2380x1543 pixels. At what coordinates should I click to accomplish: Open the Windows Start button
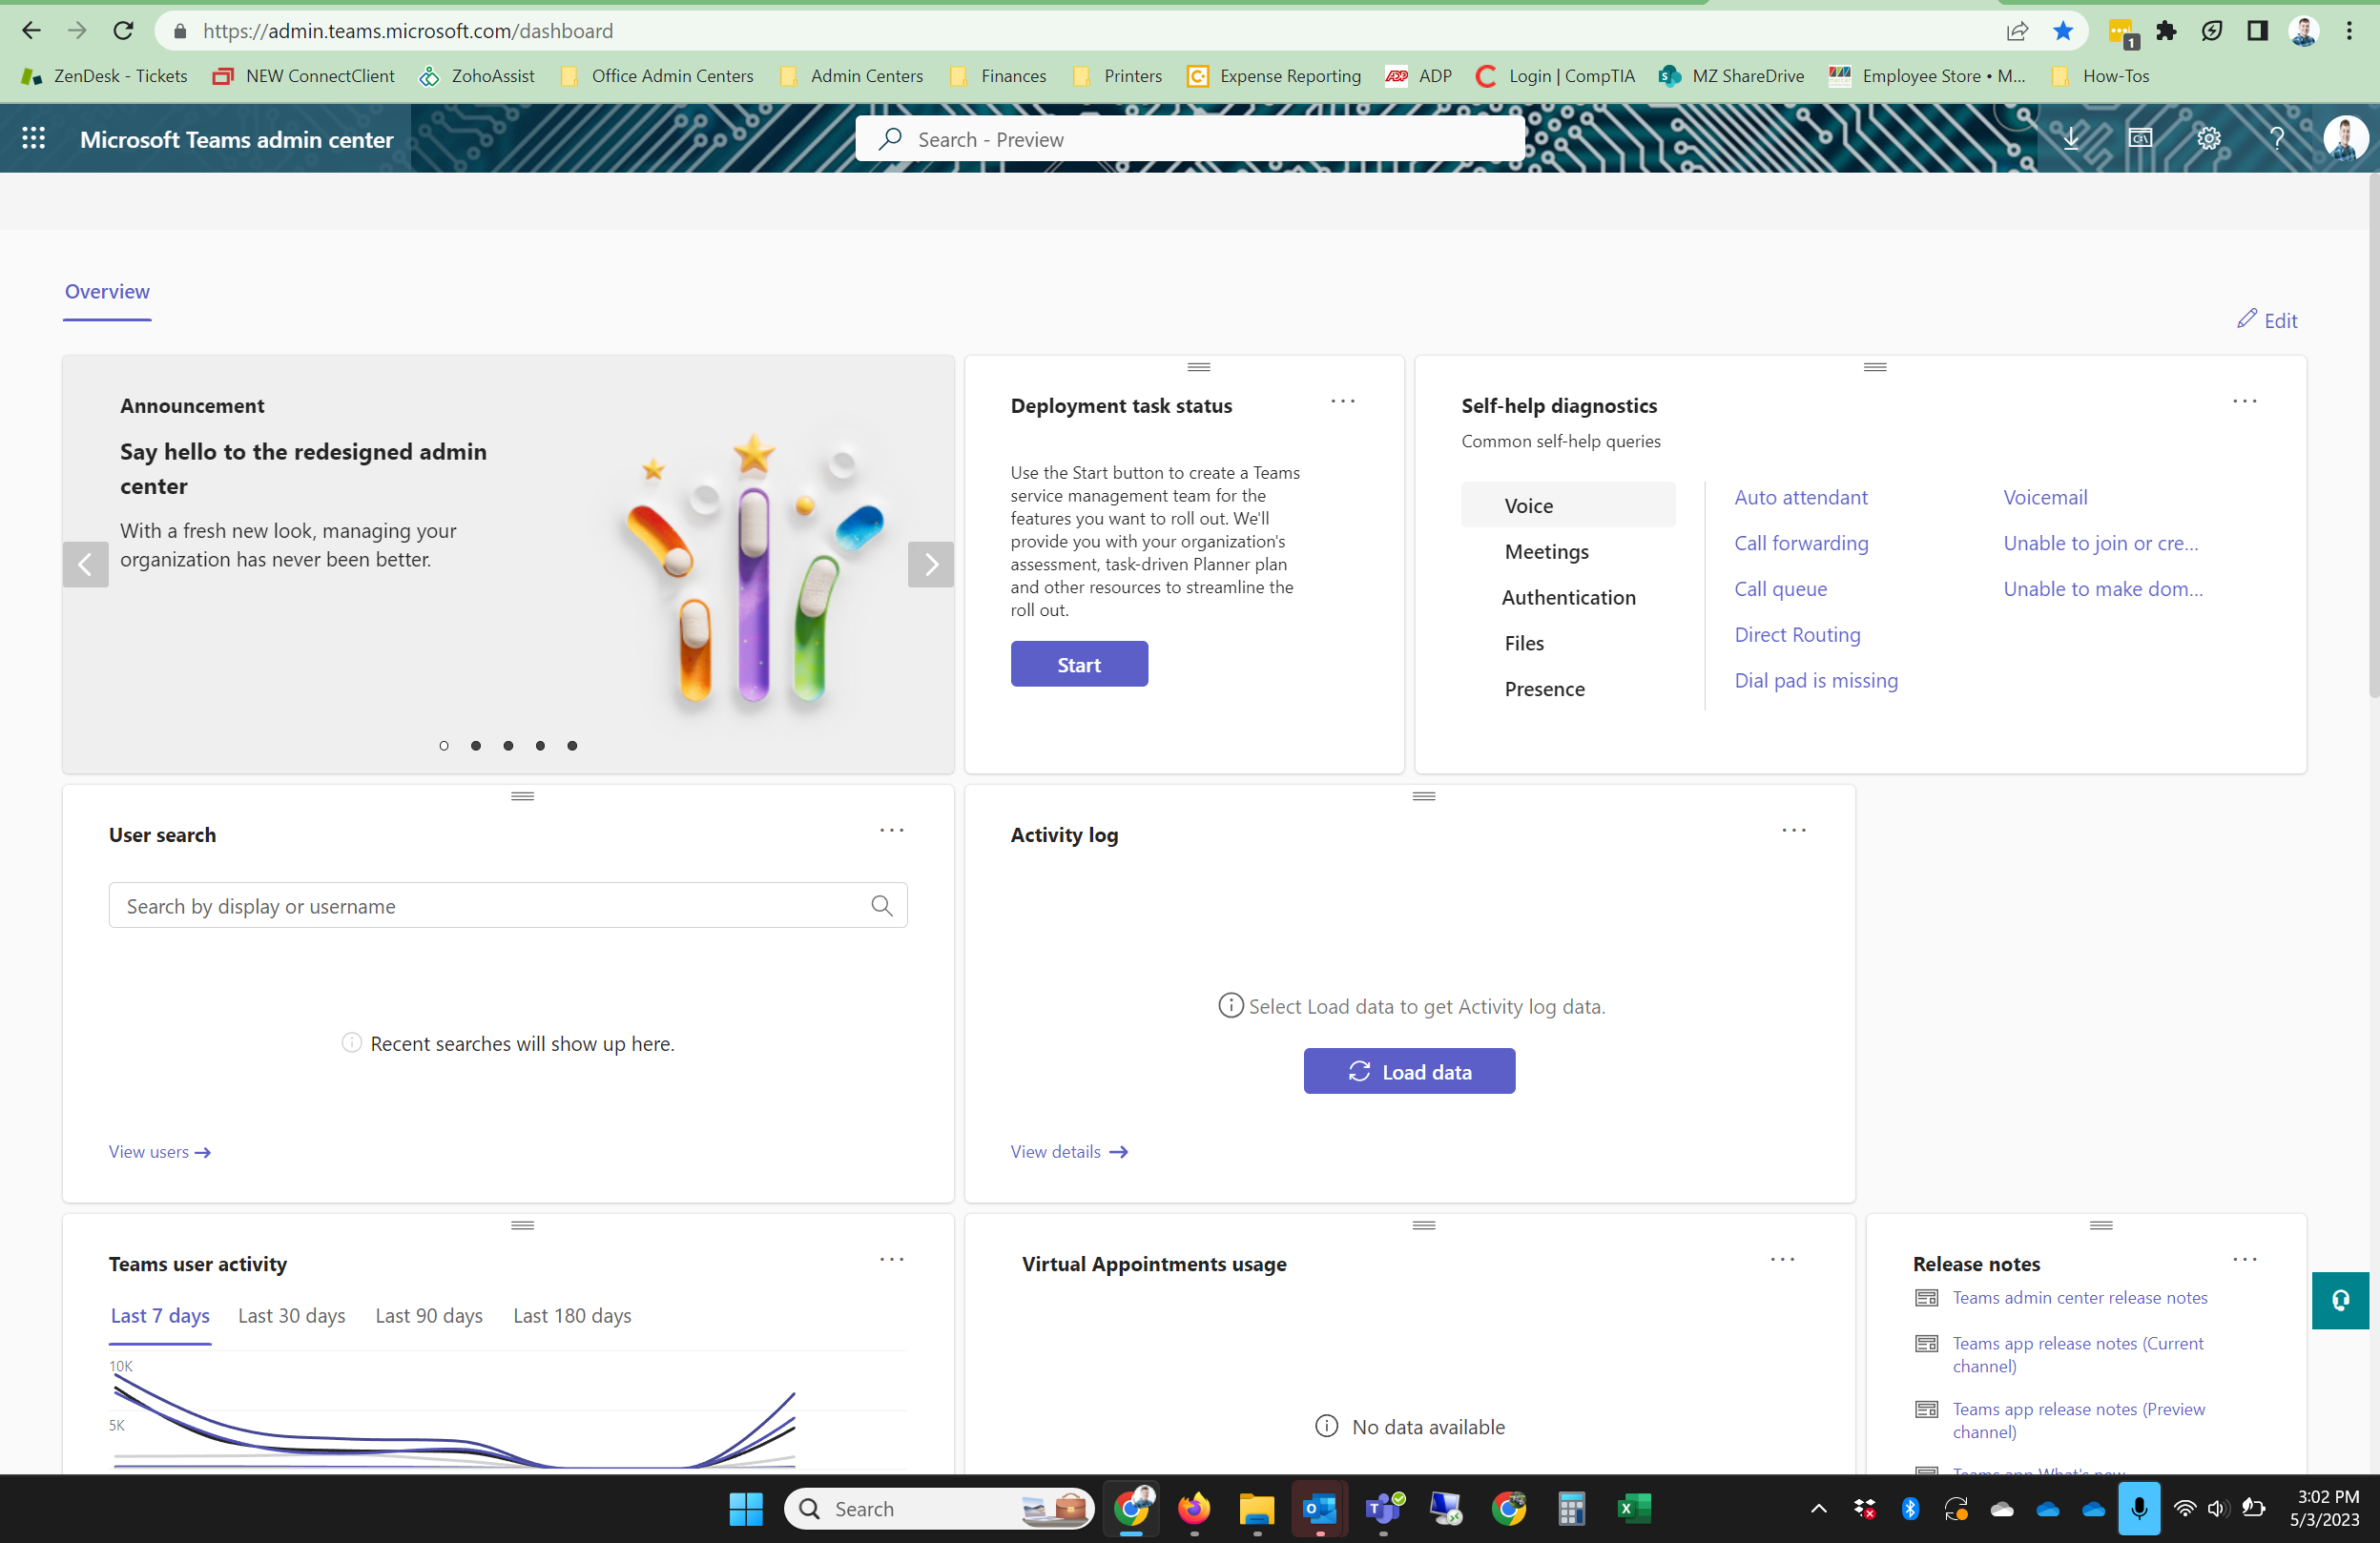click(746, 1509)
